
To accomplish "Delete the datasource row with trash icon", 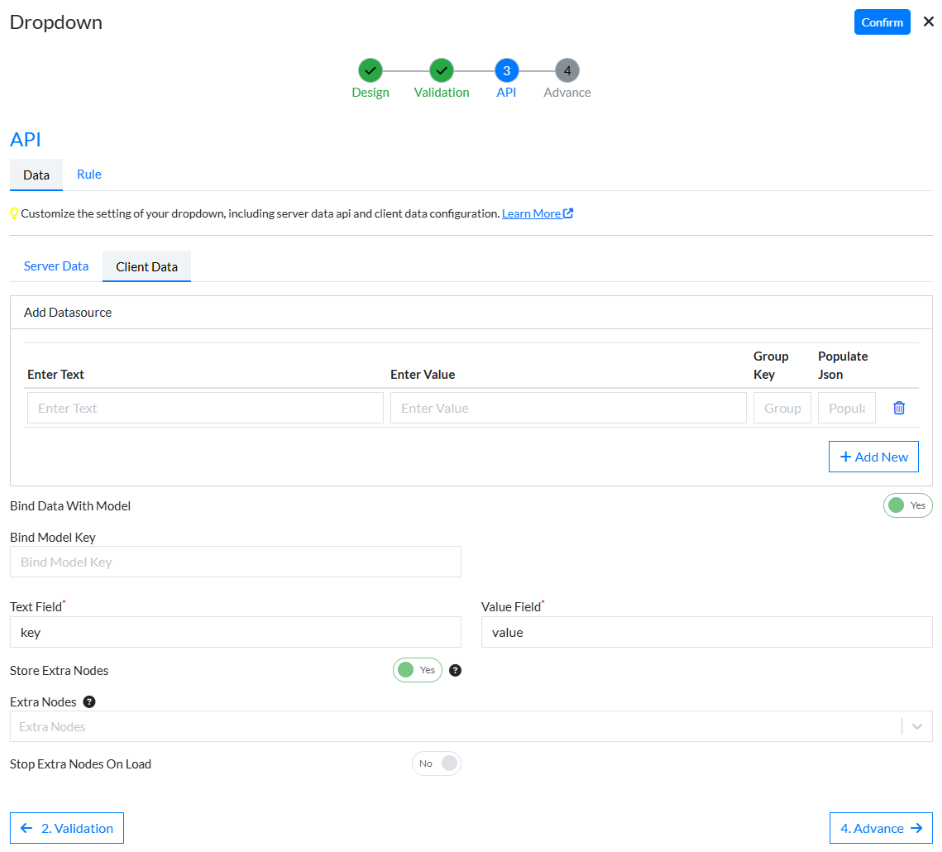I will 898,408.
